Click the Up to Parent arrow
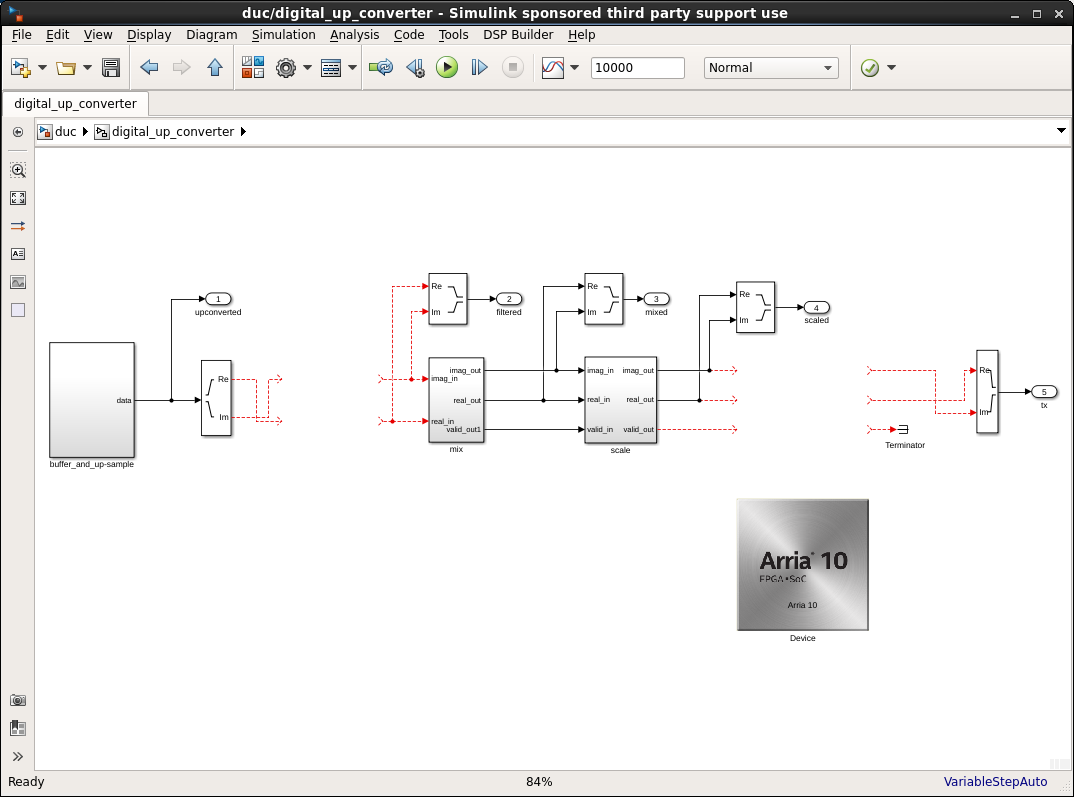 215,68
